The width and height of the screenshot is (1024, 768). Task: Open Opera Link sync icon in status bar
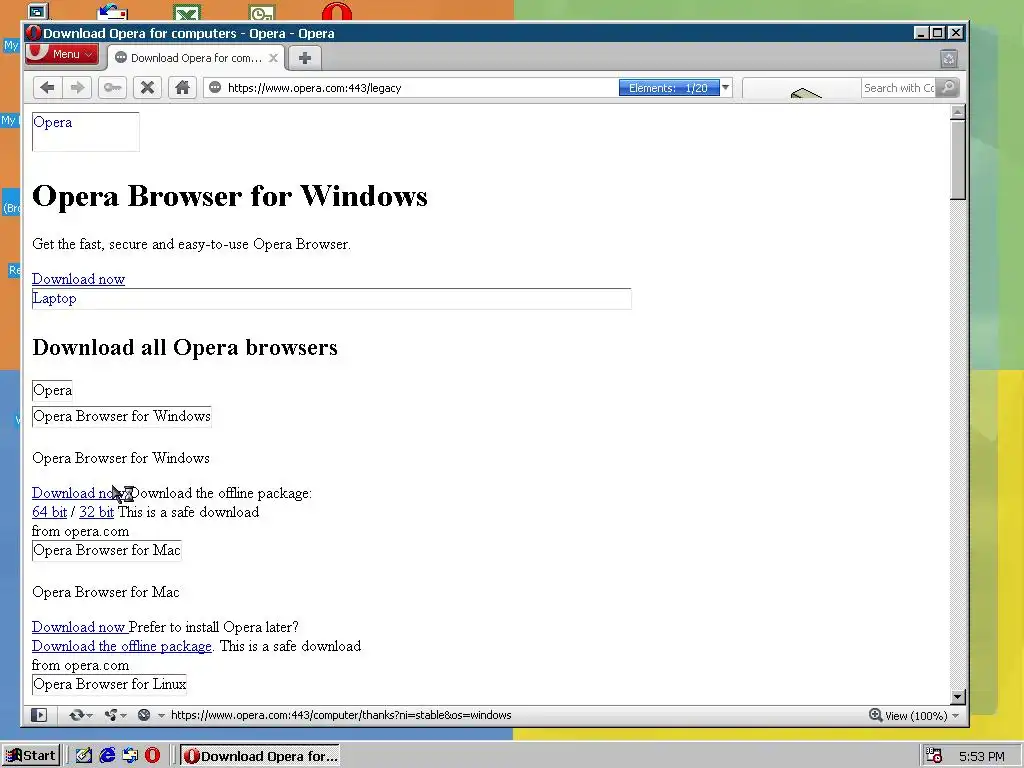(x=76, y=715)
